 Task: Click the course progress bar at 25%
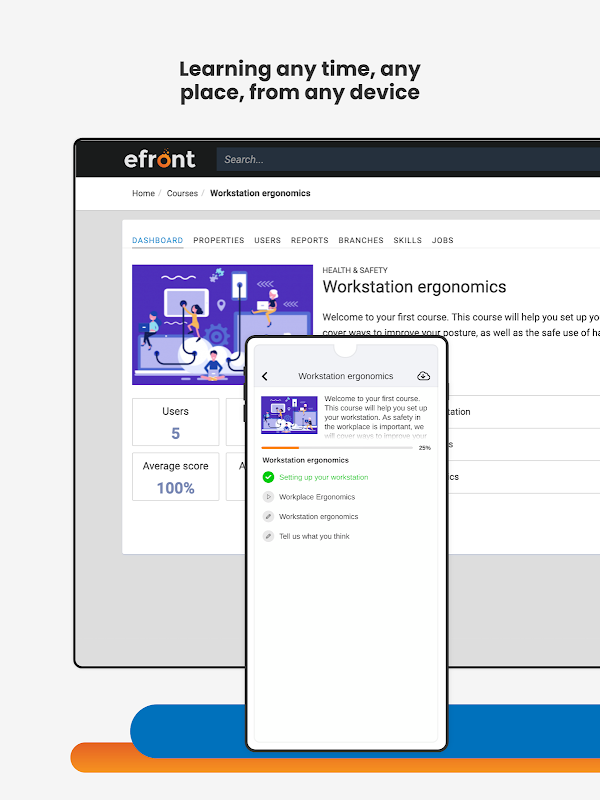pyautogui.click(x=337, y=447)
